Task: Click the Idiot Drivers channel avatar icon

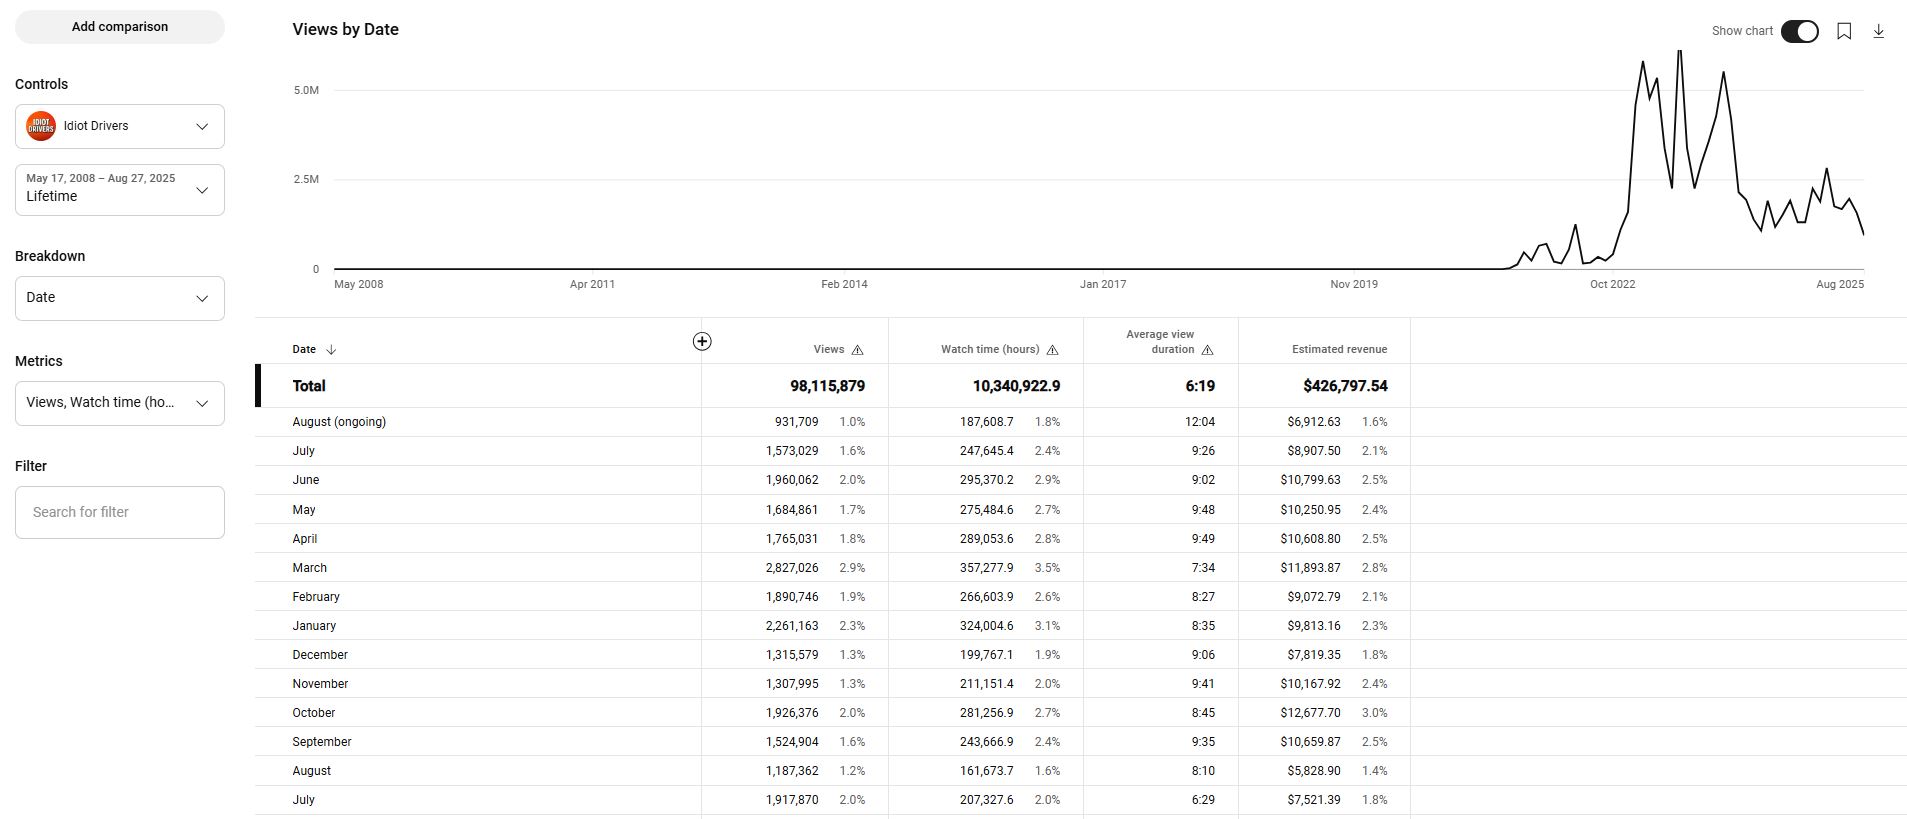Action: point(41,127)
